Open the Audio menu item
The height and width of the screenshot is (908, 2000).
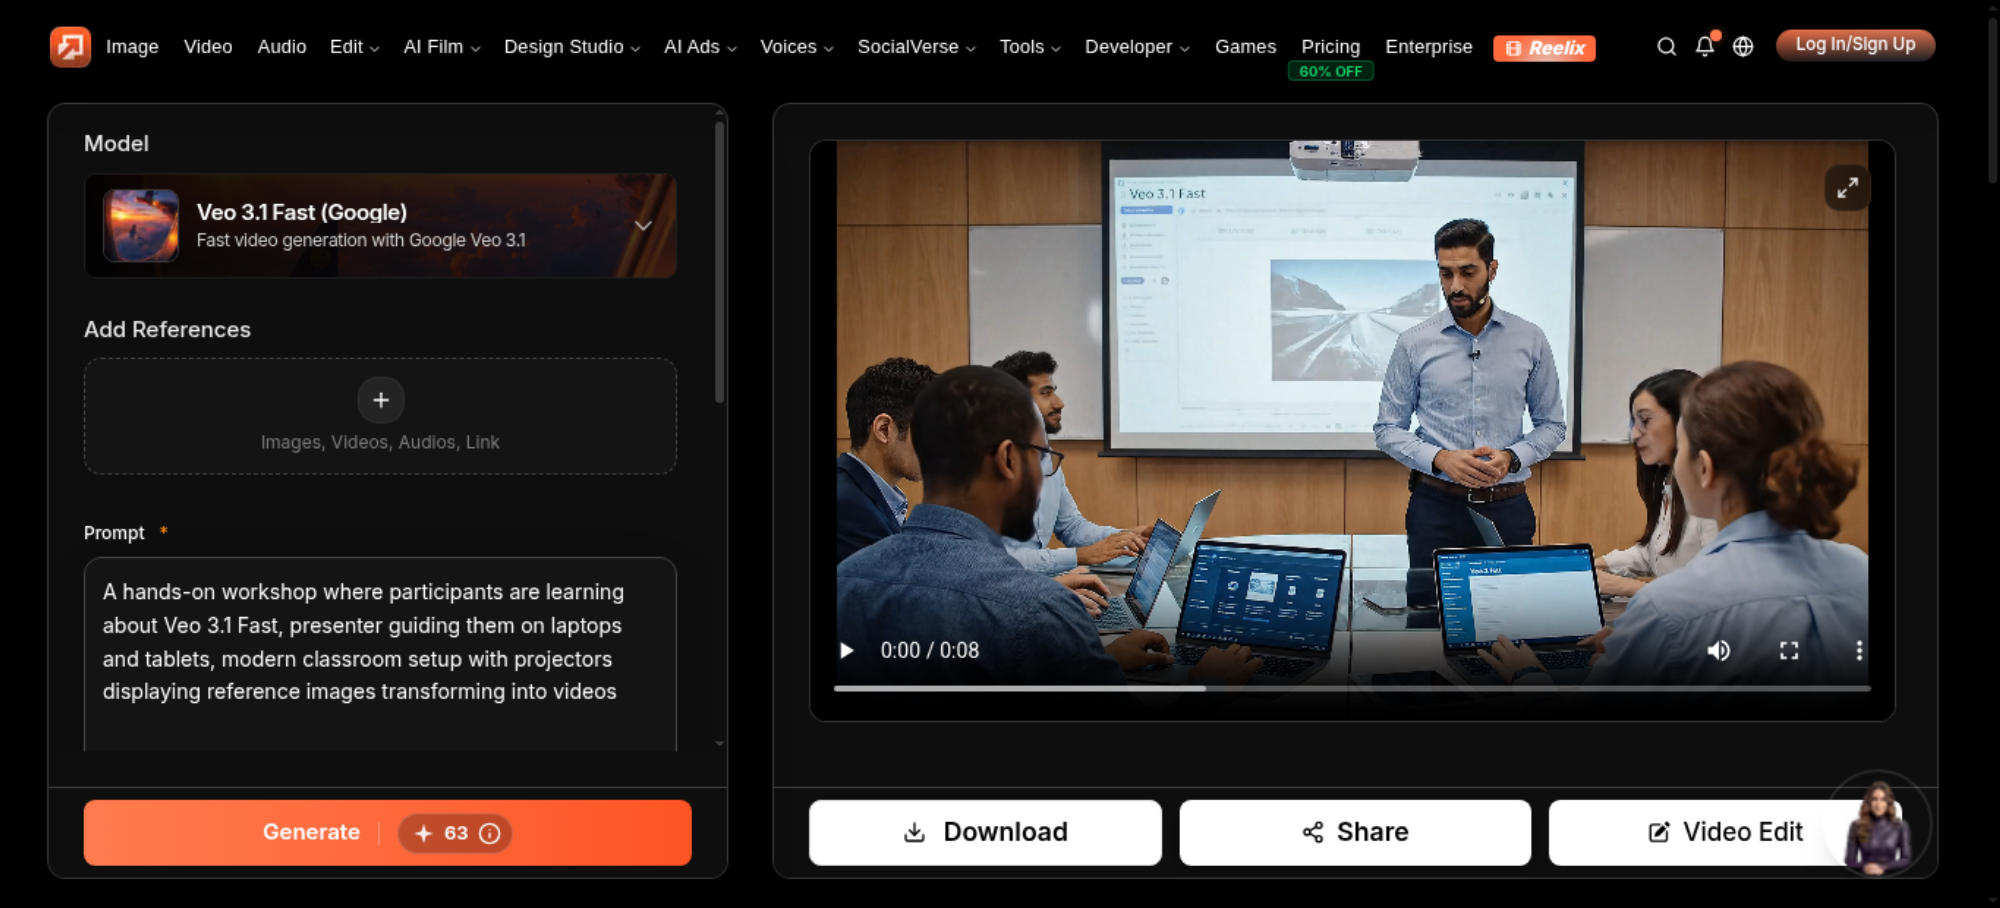coord(282,47)
